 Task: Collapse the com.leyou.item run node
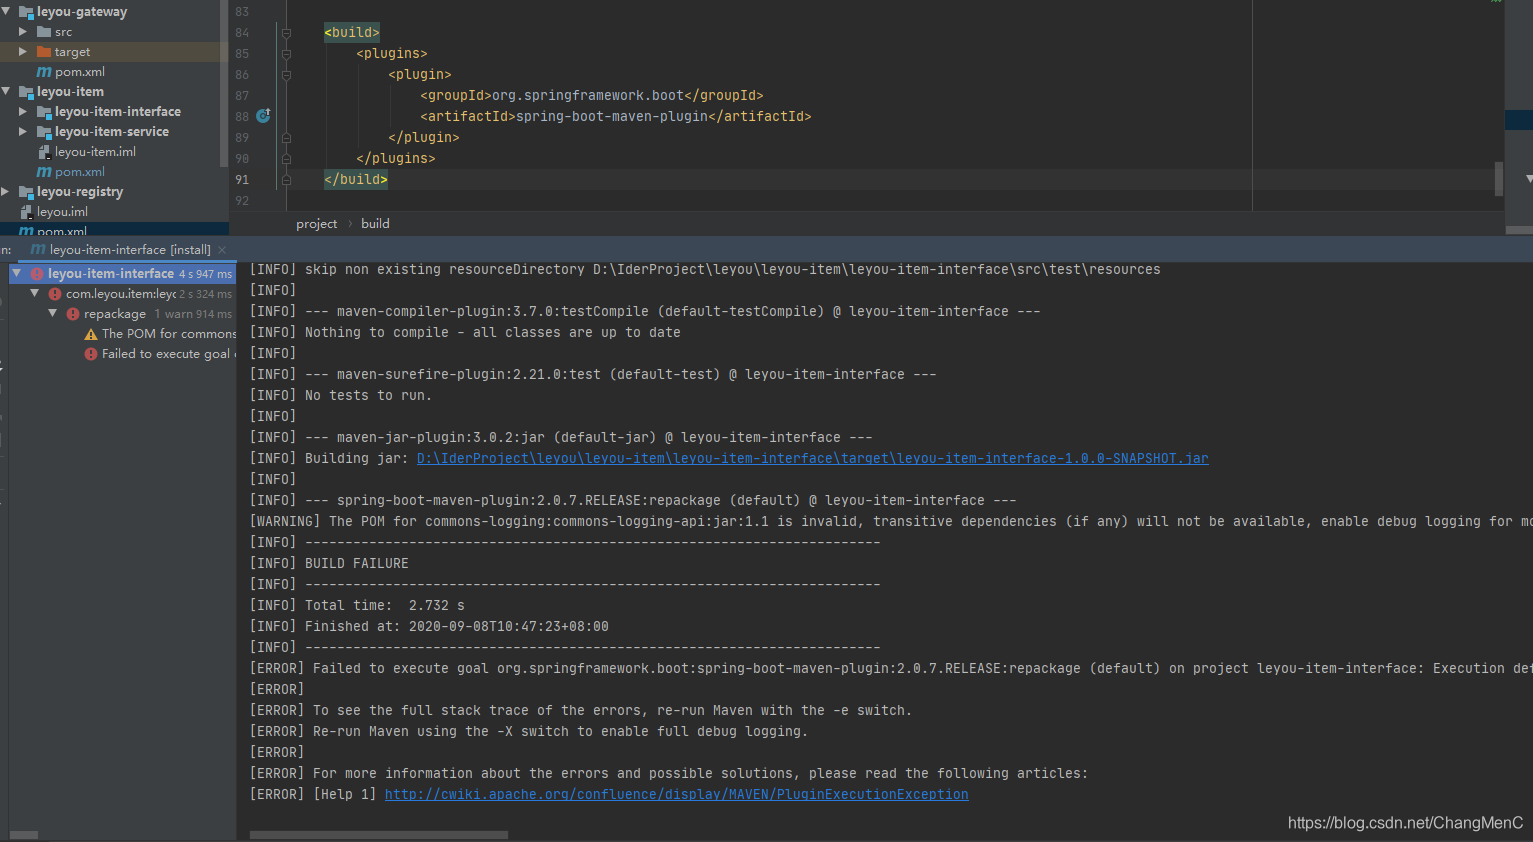pyautogui.click(x=35, y=293)
